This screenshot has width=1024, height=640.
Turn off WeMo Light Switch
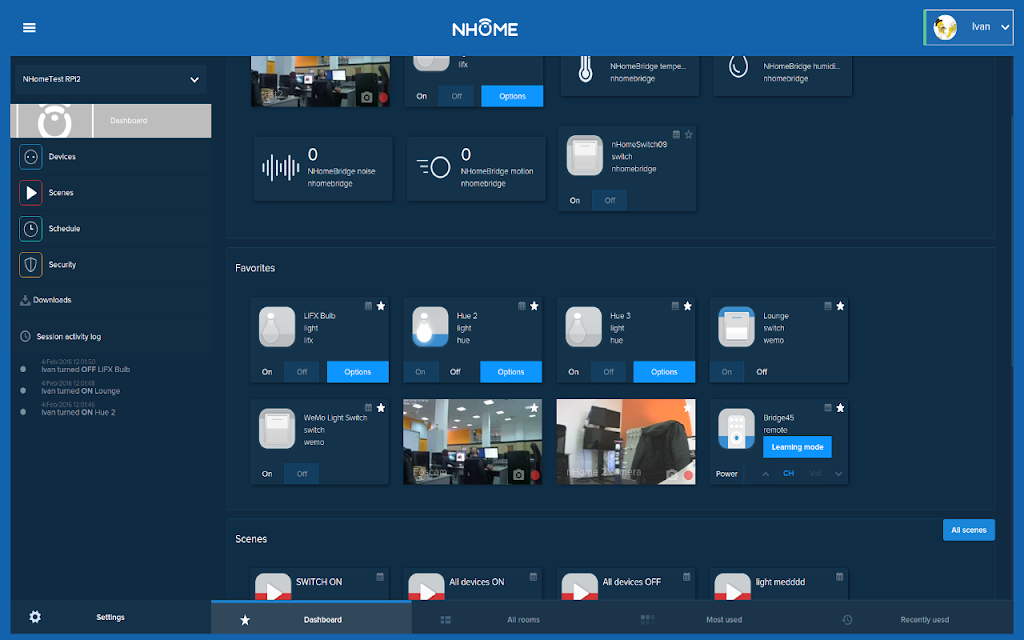(x=302, y=473)
